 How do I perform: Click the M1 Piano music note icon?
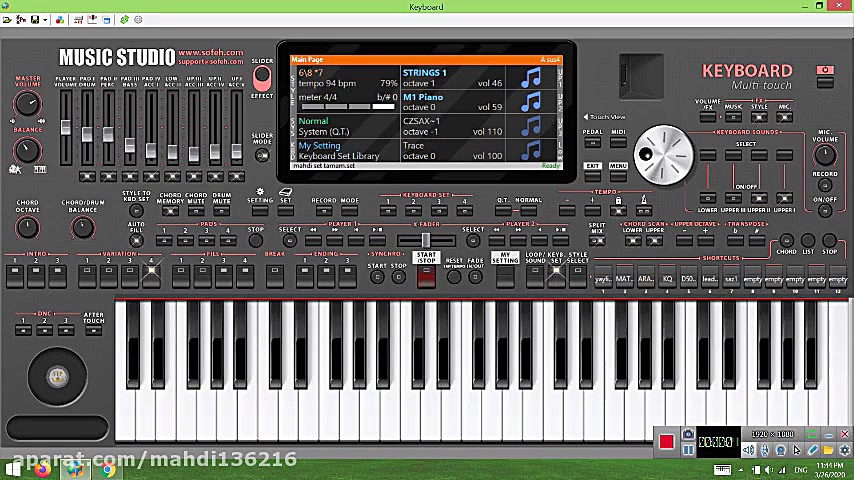531,102
